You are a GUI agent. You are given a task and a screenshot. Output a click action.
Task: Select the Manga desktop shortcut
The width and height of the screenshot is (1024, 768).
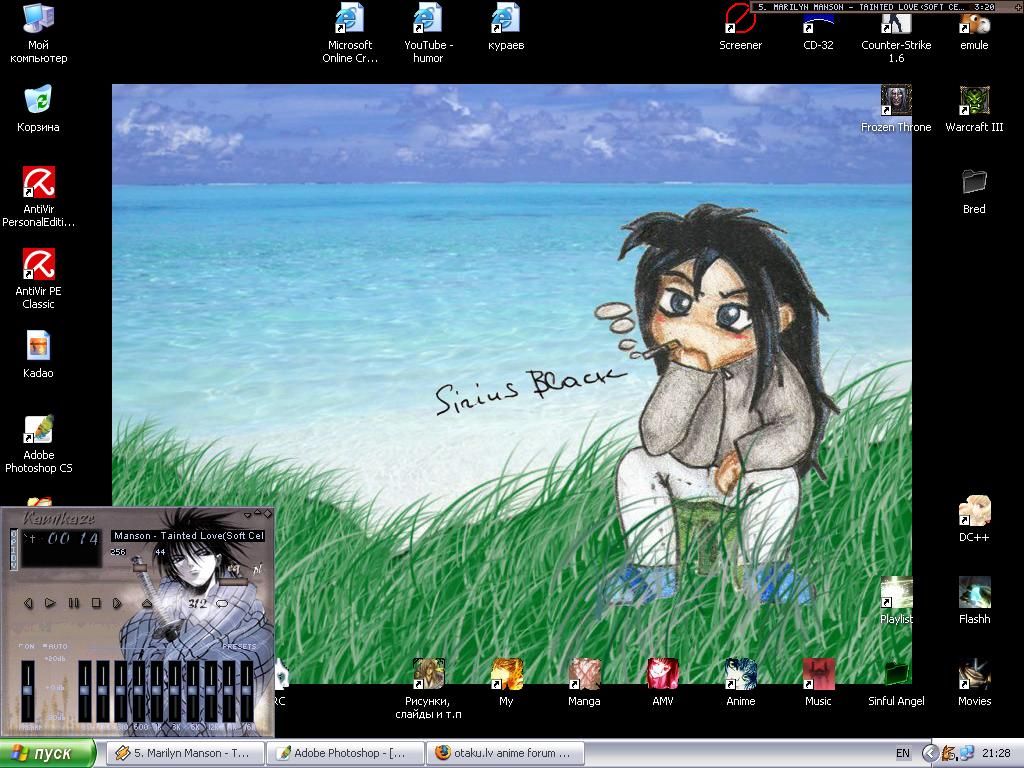pyautogui.click(x=584, y=683)
